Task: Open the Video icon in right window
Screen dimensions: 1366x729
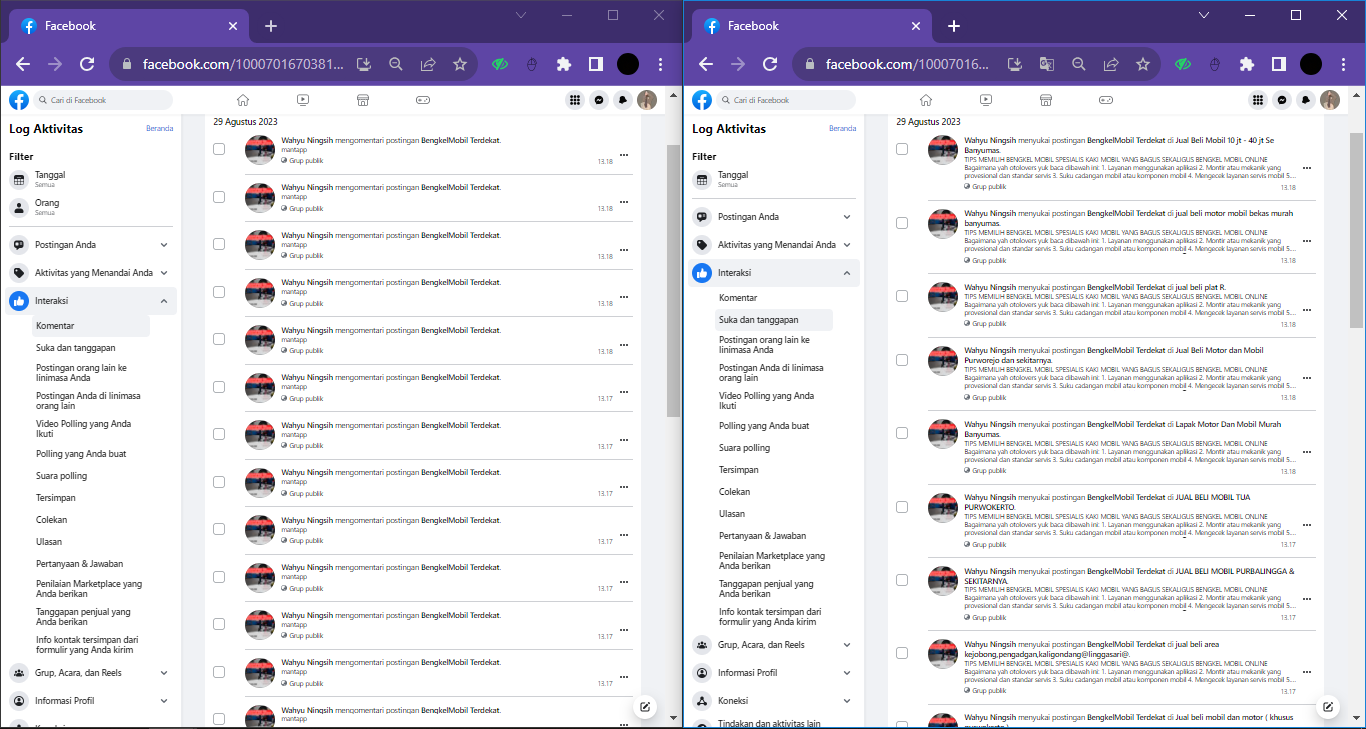Action: tap(986, 100)
